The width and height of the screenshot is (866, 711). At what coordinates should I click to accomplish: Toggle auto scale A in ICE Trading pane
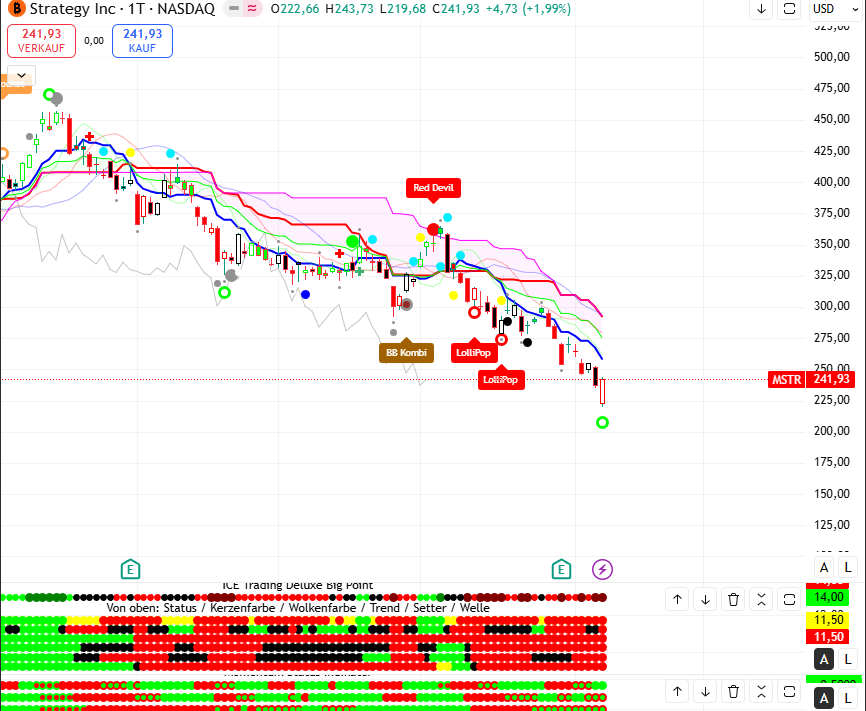[x=825, y=659]
